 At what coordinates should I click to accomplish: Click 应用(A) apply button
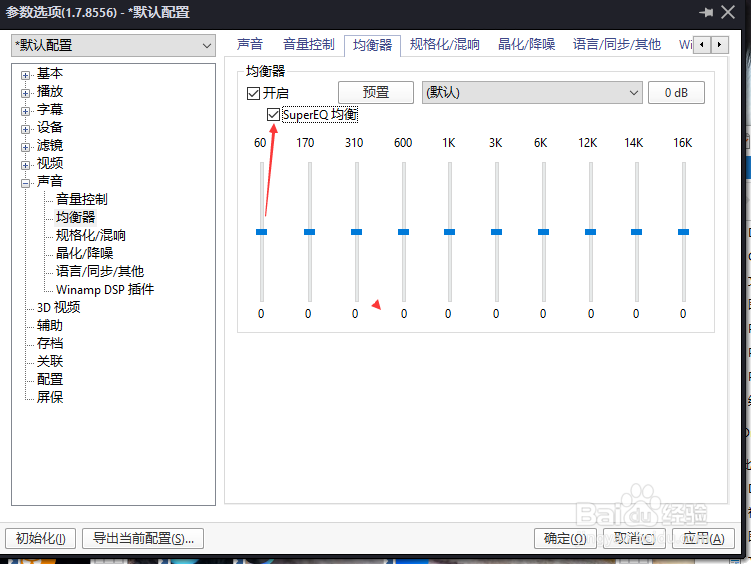(703, 539)
